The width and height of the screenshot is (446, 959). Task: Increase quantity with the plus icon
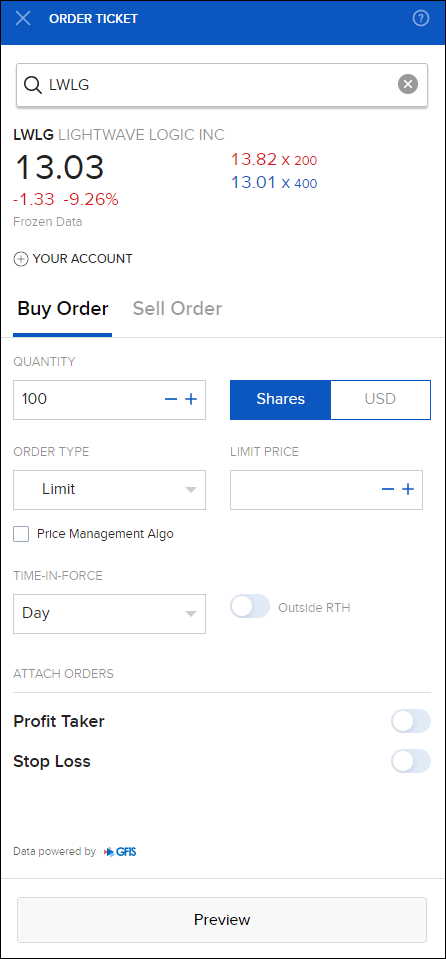pos(191,399)
